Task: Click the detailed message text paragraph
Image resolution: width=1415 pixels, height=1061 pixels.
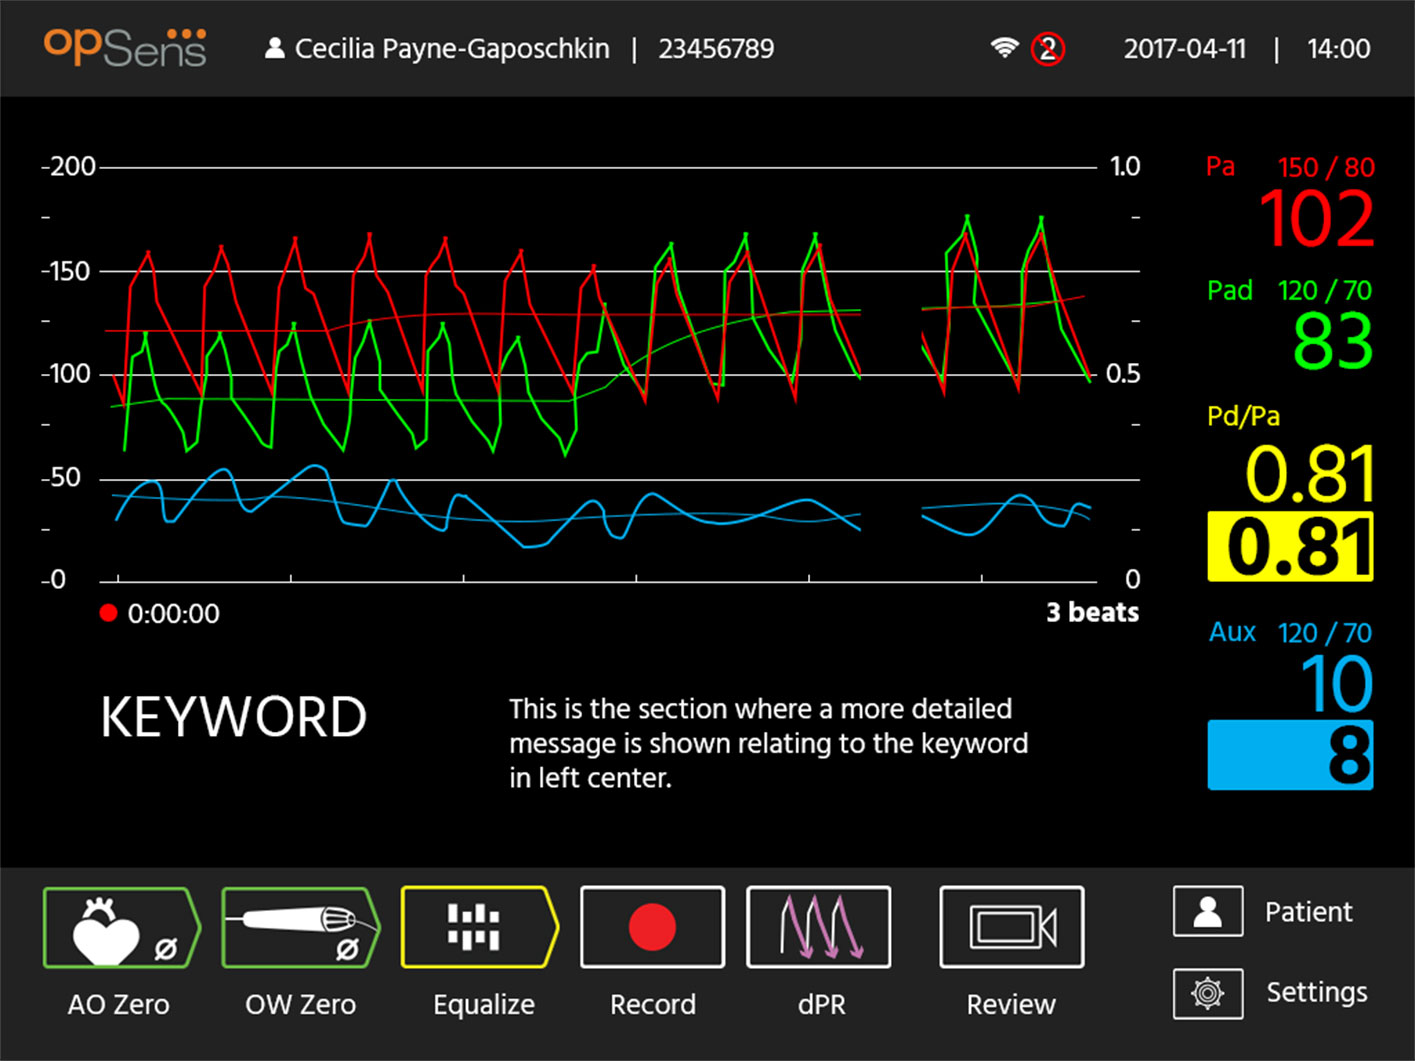Action: pyautogui.click(x=768, y=743)
